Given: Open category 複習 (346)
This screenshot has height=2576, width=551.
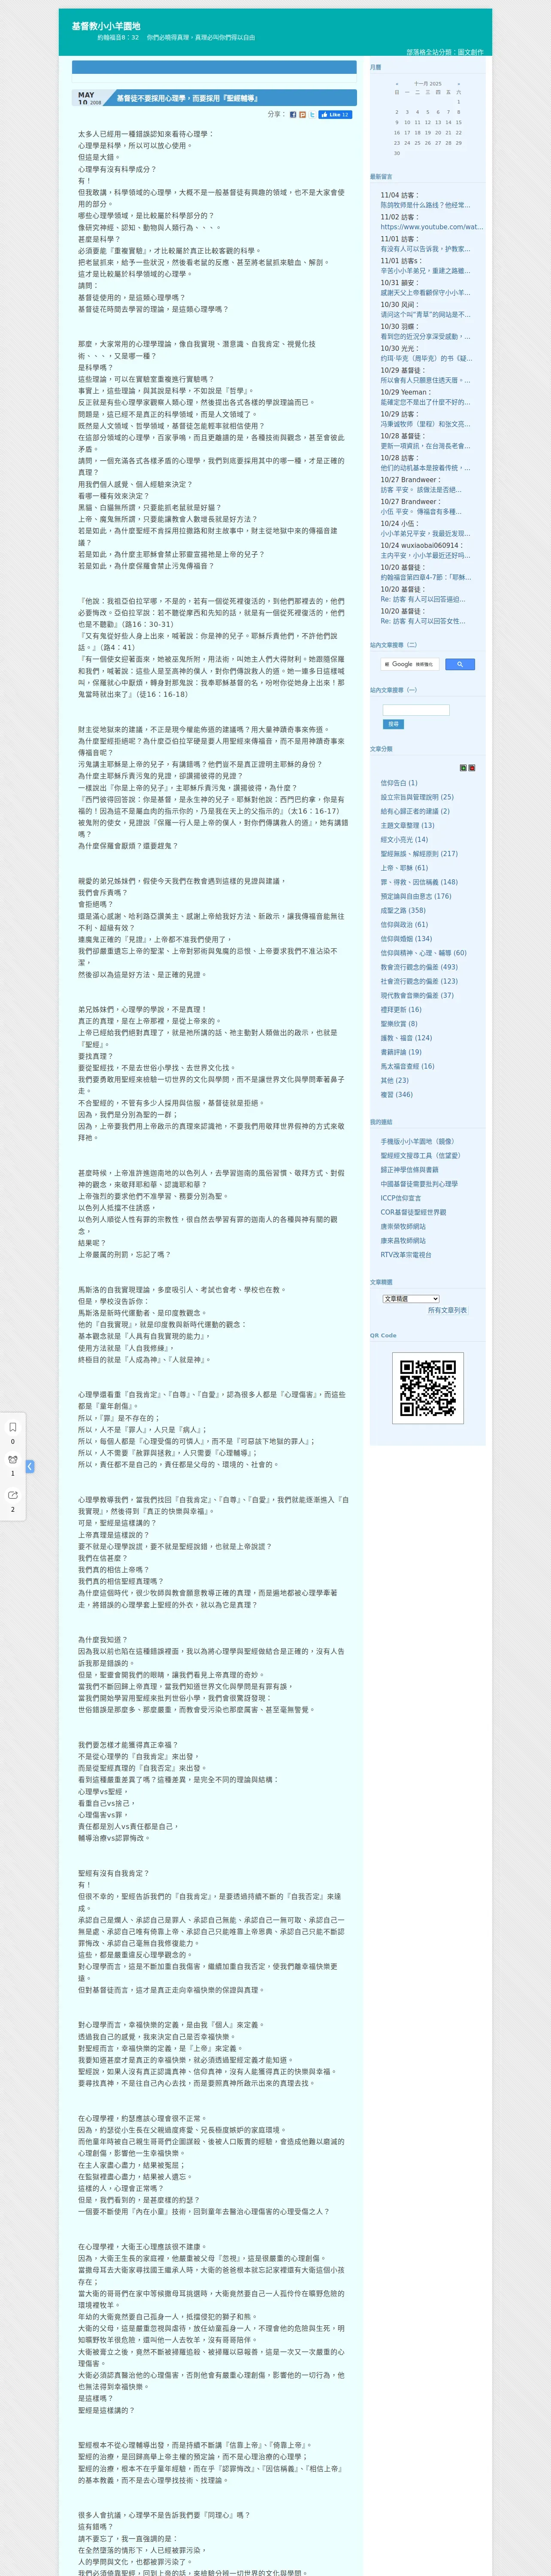Looking at the screenshot, I should (x=396, y=1094).
